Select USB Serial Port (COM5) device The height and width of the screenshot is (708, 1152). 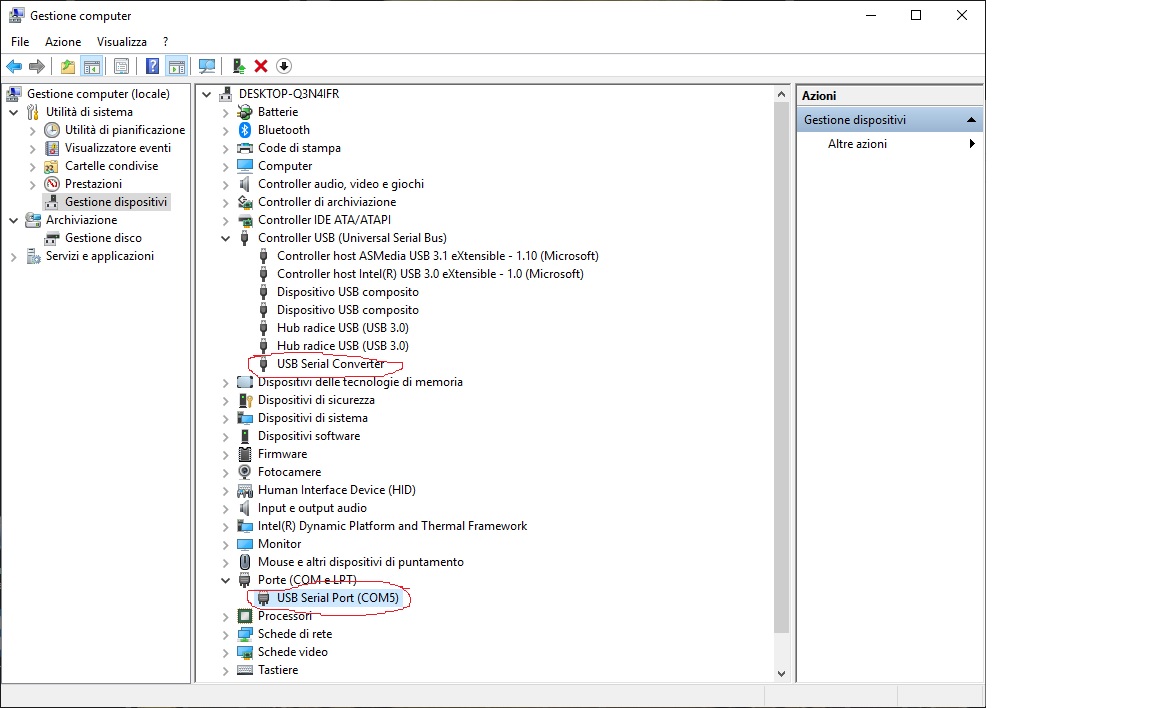(337, 598)
